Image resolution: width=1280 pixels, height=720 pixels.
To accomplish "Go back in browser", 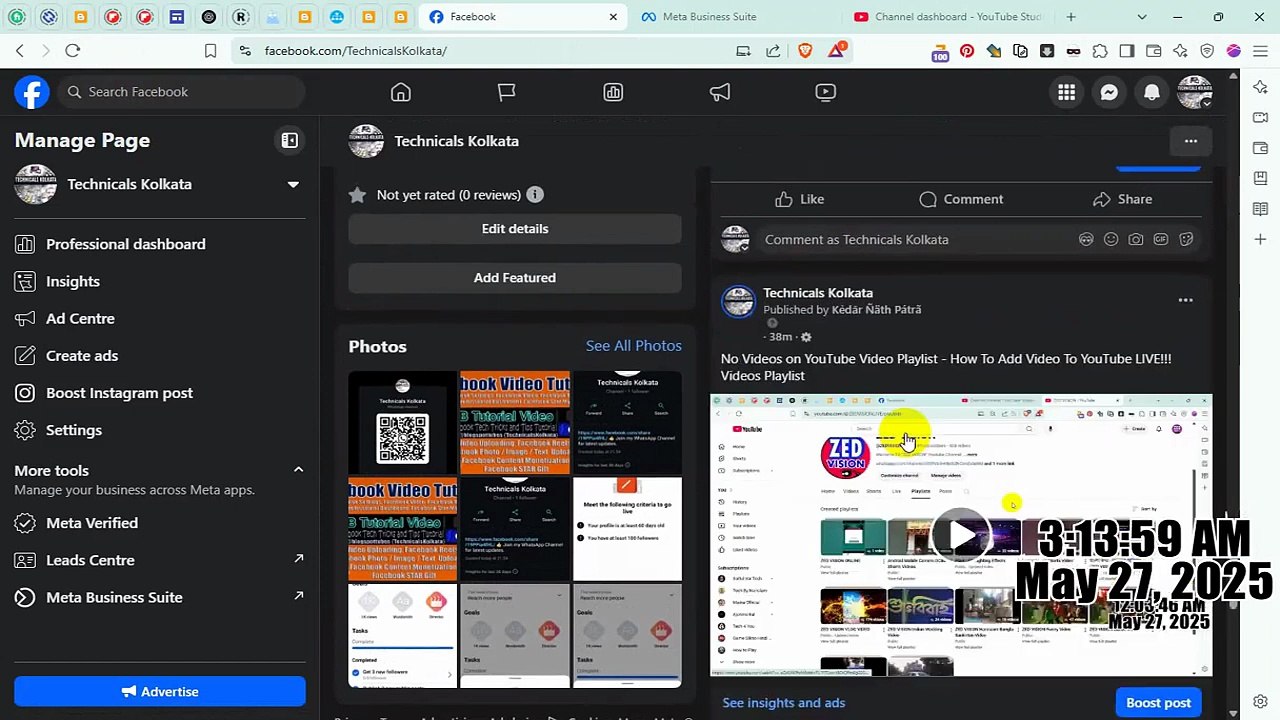I will pyautogui.click(x=20, y=51).
